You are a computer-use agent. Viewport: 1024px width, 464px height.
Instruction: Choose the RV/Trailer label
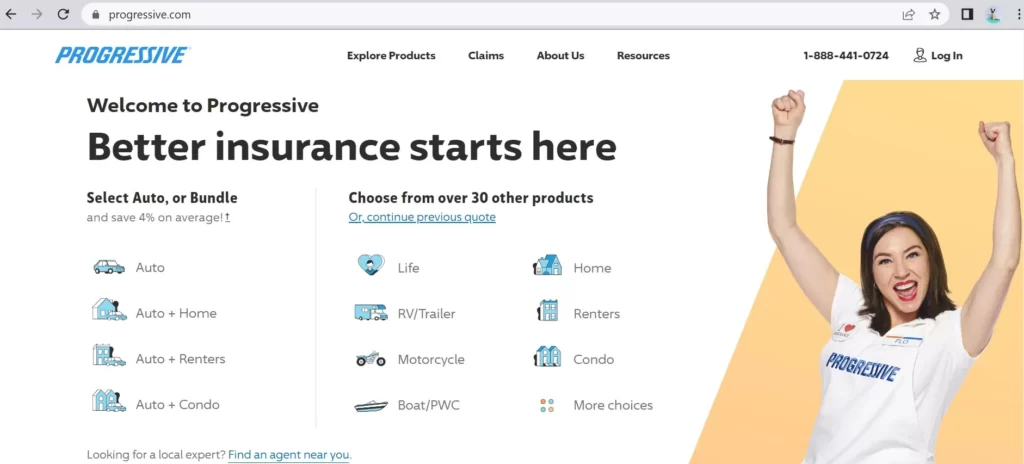[426, 314]
